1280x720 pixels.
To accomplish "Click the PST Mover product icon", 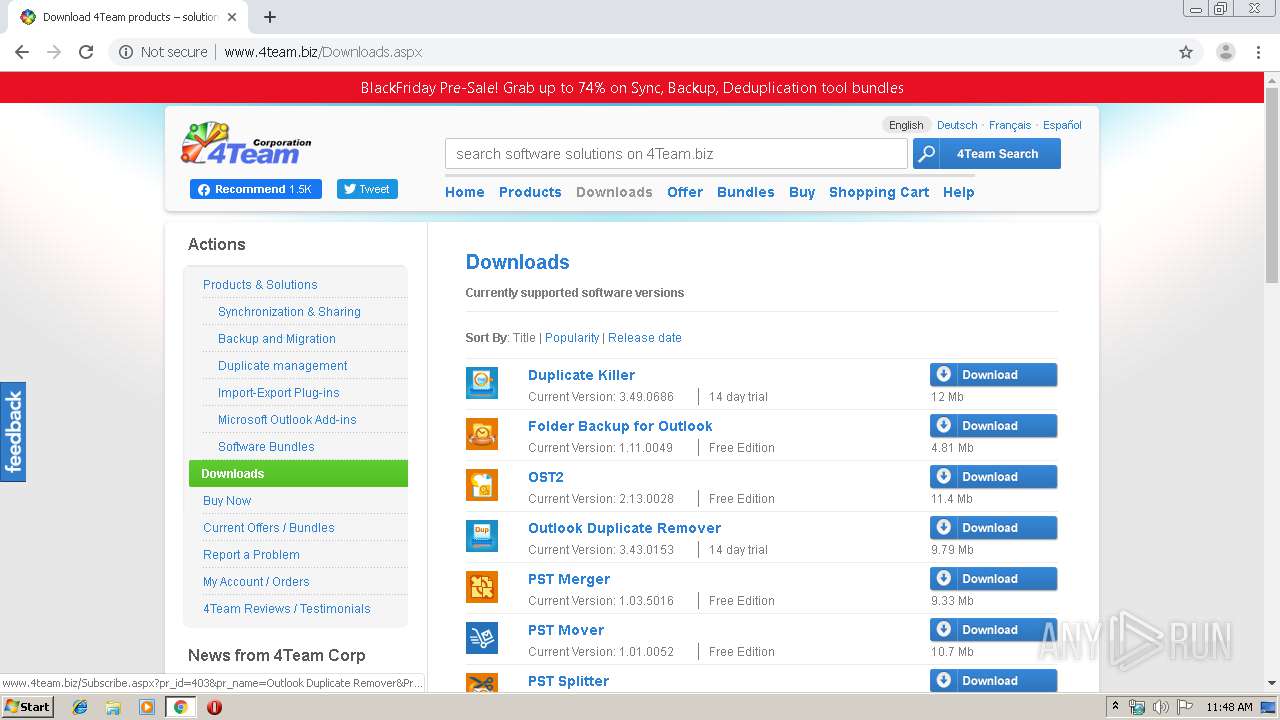I will (481, 638).
